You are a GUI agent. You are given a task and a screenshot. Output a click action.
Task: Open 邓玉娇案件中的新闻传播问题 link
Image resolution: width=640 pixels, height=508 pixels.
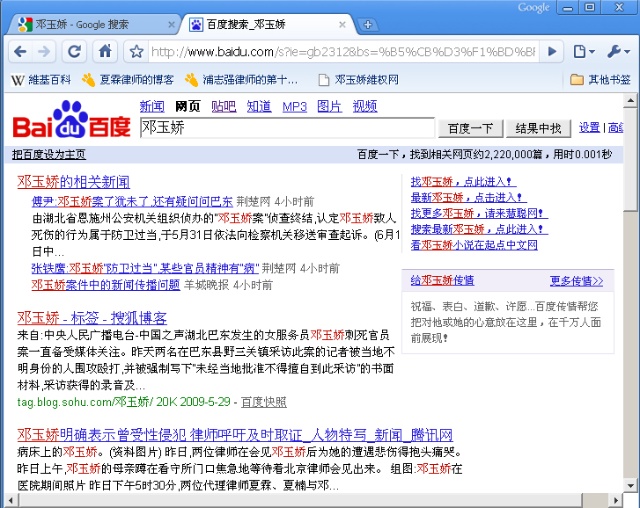pyautogui.click(x=106, y=285)
